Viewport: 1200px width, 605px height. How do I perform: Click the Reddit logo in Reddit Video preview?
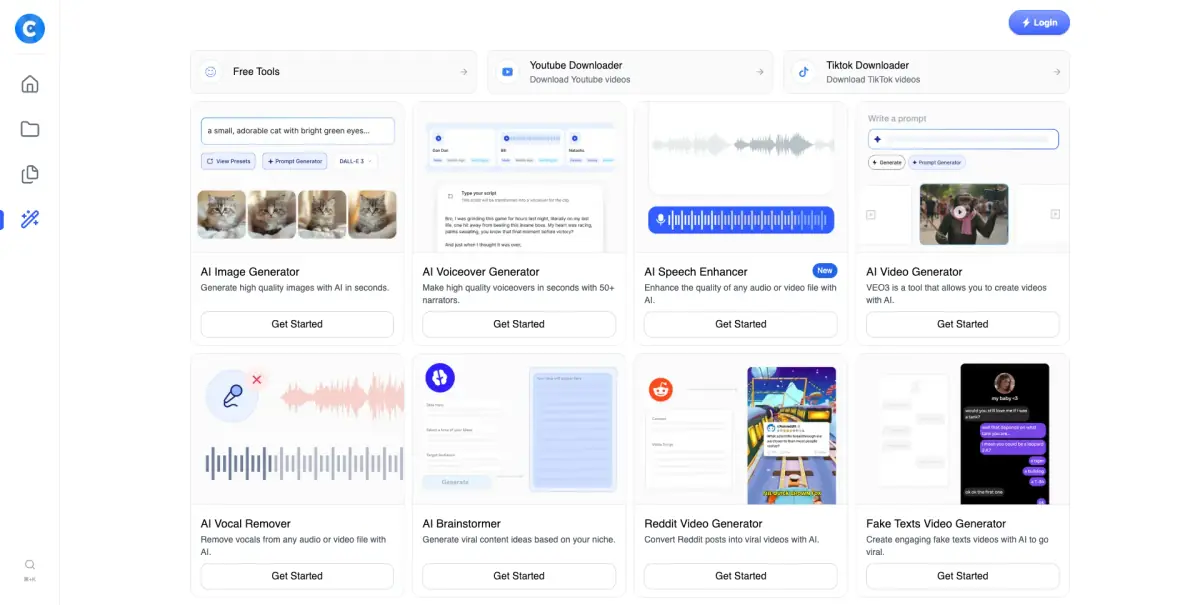(661, 390)
